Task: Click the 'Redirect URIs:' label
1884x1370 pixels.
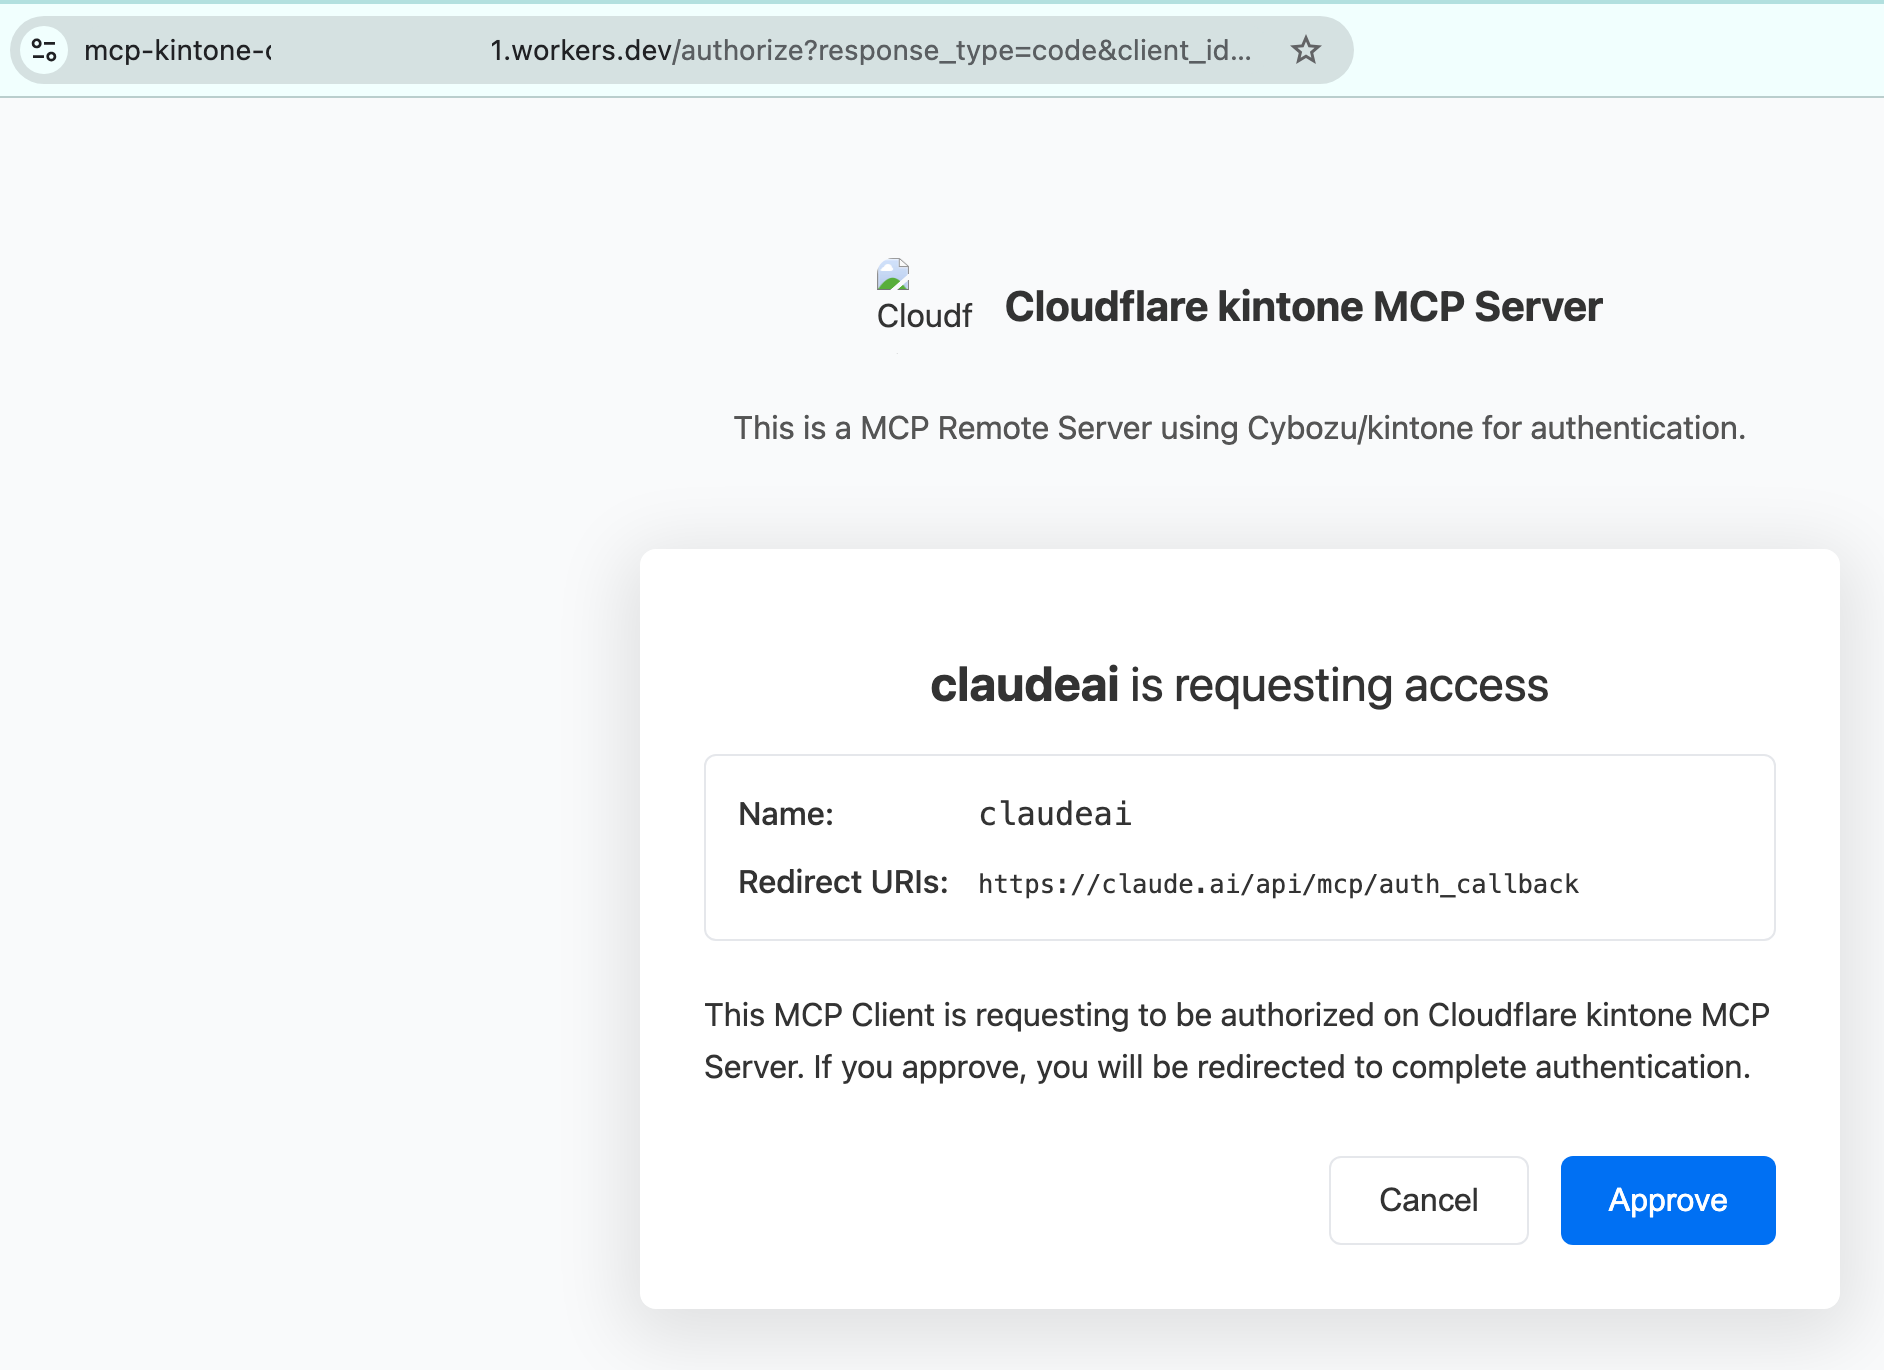Action: (x=843, y=882)
